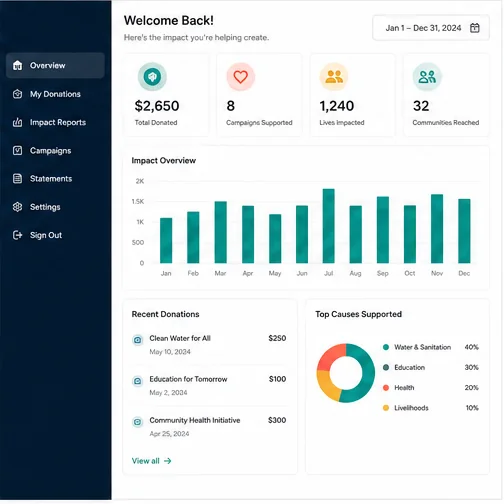Click the May 10, 2024 donation date
The height and width of the screenshot is (504, 504).
(170, 352)
